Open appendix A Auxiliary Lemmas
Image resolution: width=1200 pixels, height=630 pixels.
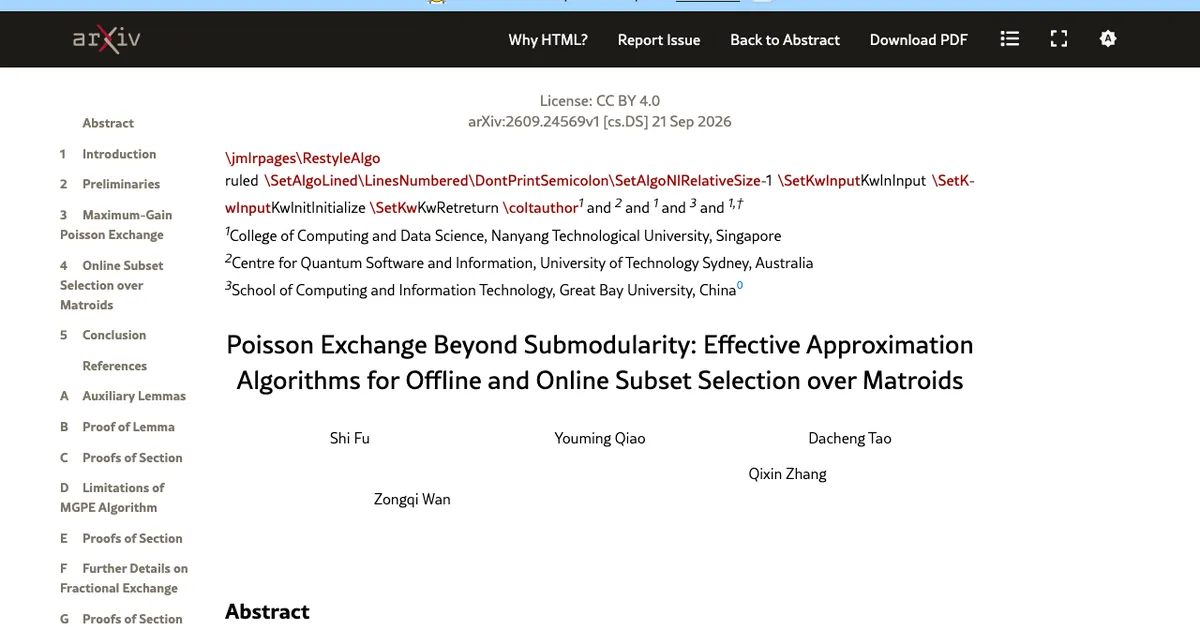pos(123,396)
